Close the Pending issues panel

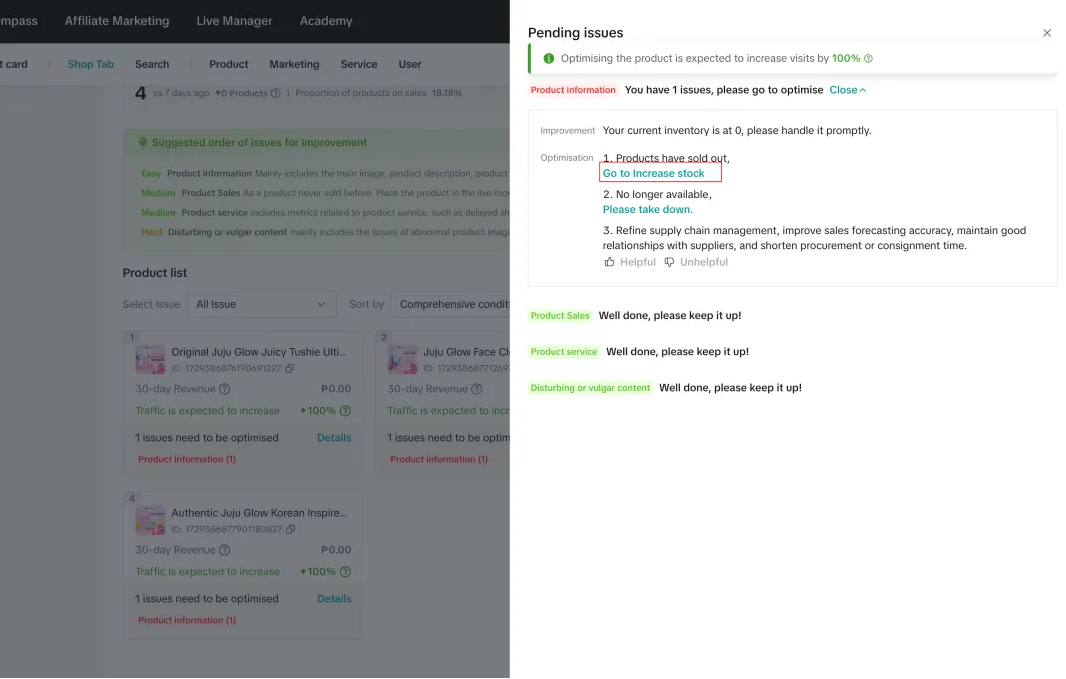click(1046, 33)
